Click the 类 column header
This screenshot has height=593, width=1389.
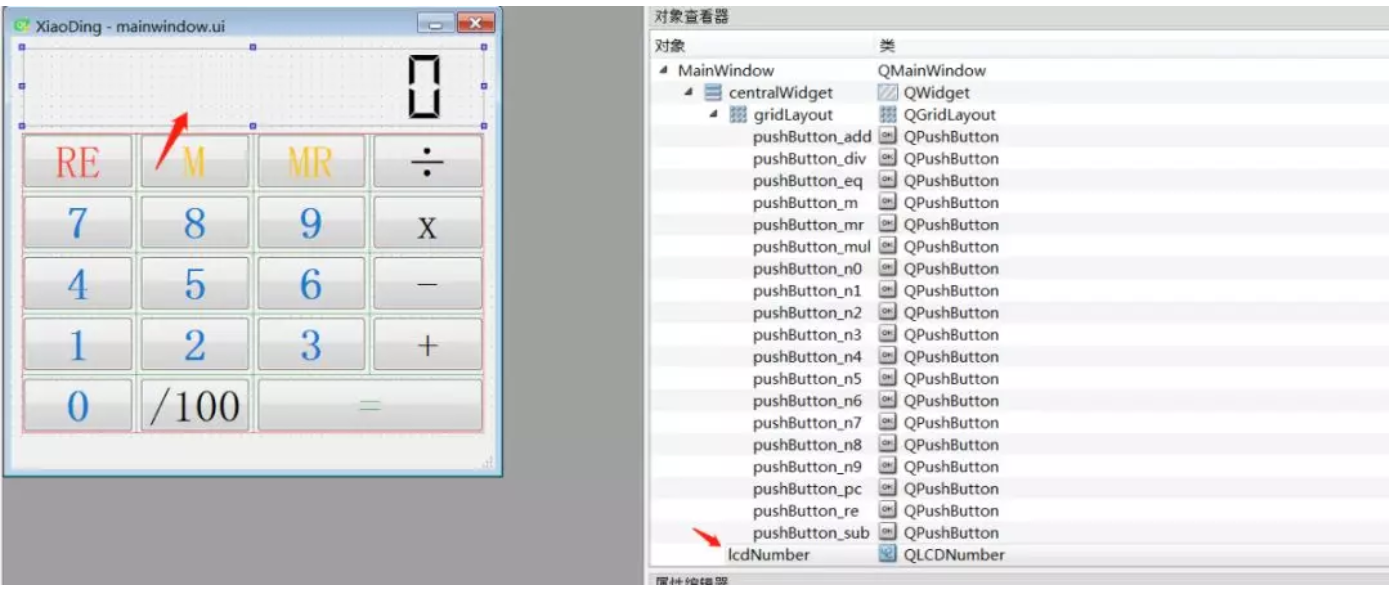(x=887, y=46)
